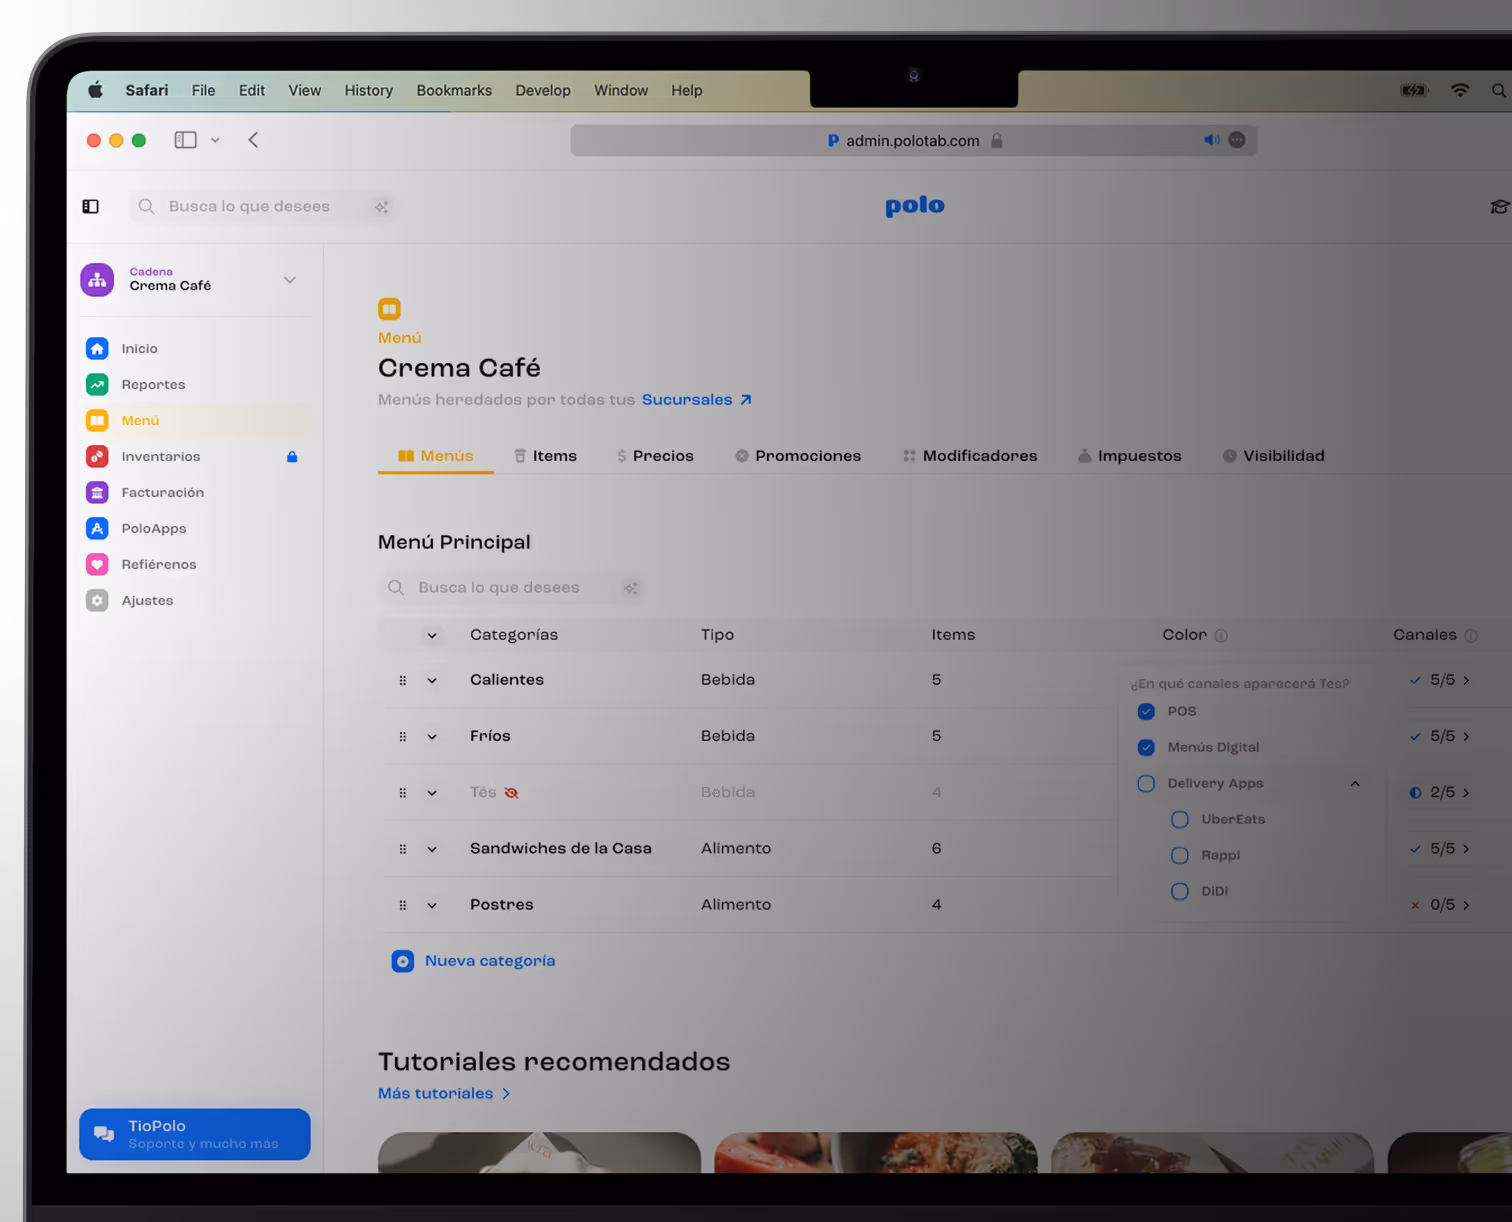Open the Bookmarks menu
This screenshot has height=1222, width=1512.
coord(454,90)
